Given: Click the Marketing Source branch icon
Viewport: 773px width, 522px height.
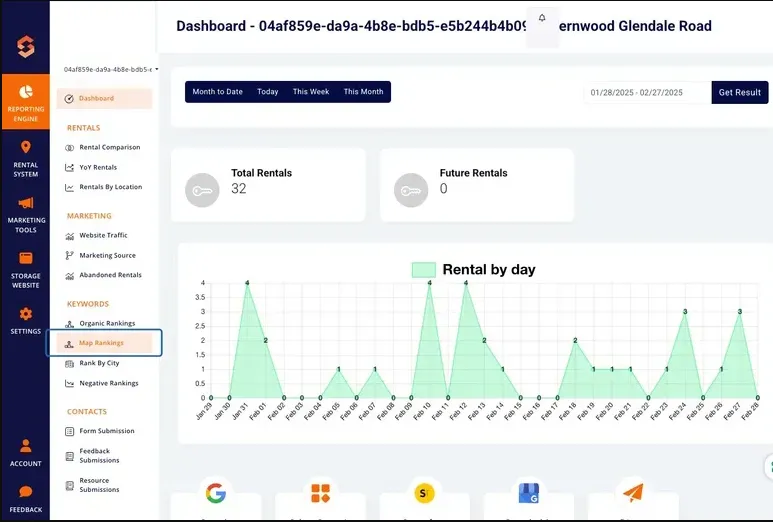Looking at the screenshot, I should pos(70,255).
